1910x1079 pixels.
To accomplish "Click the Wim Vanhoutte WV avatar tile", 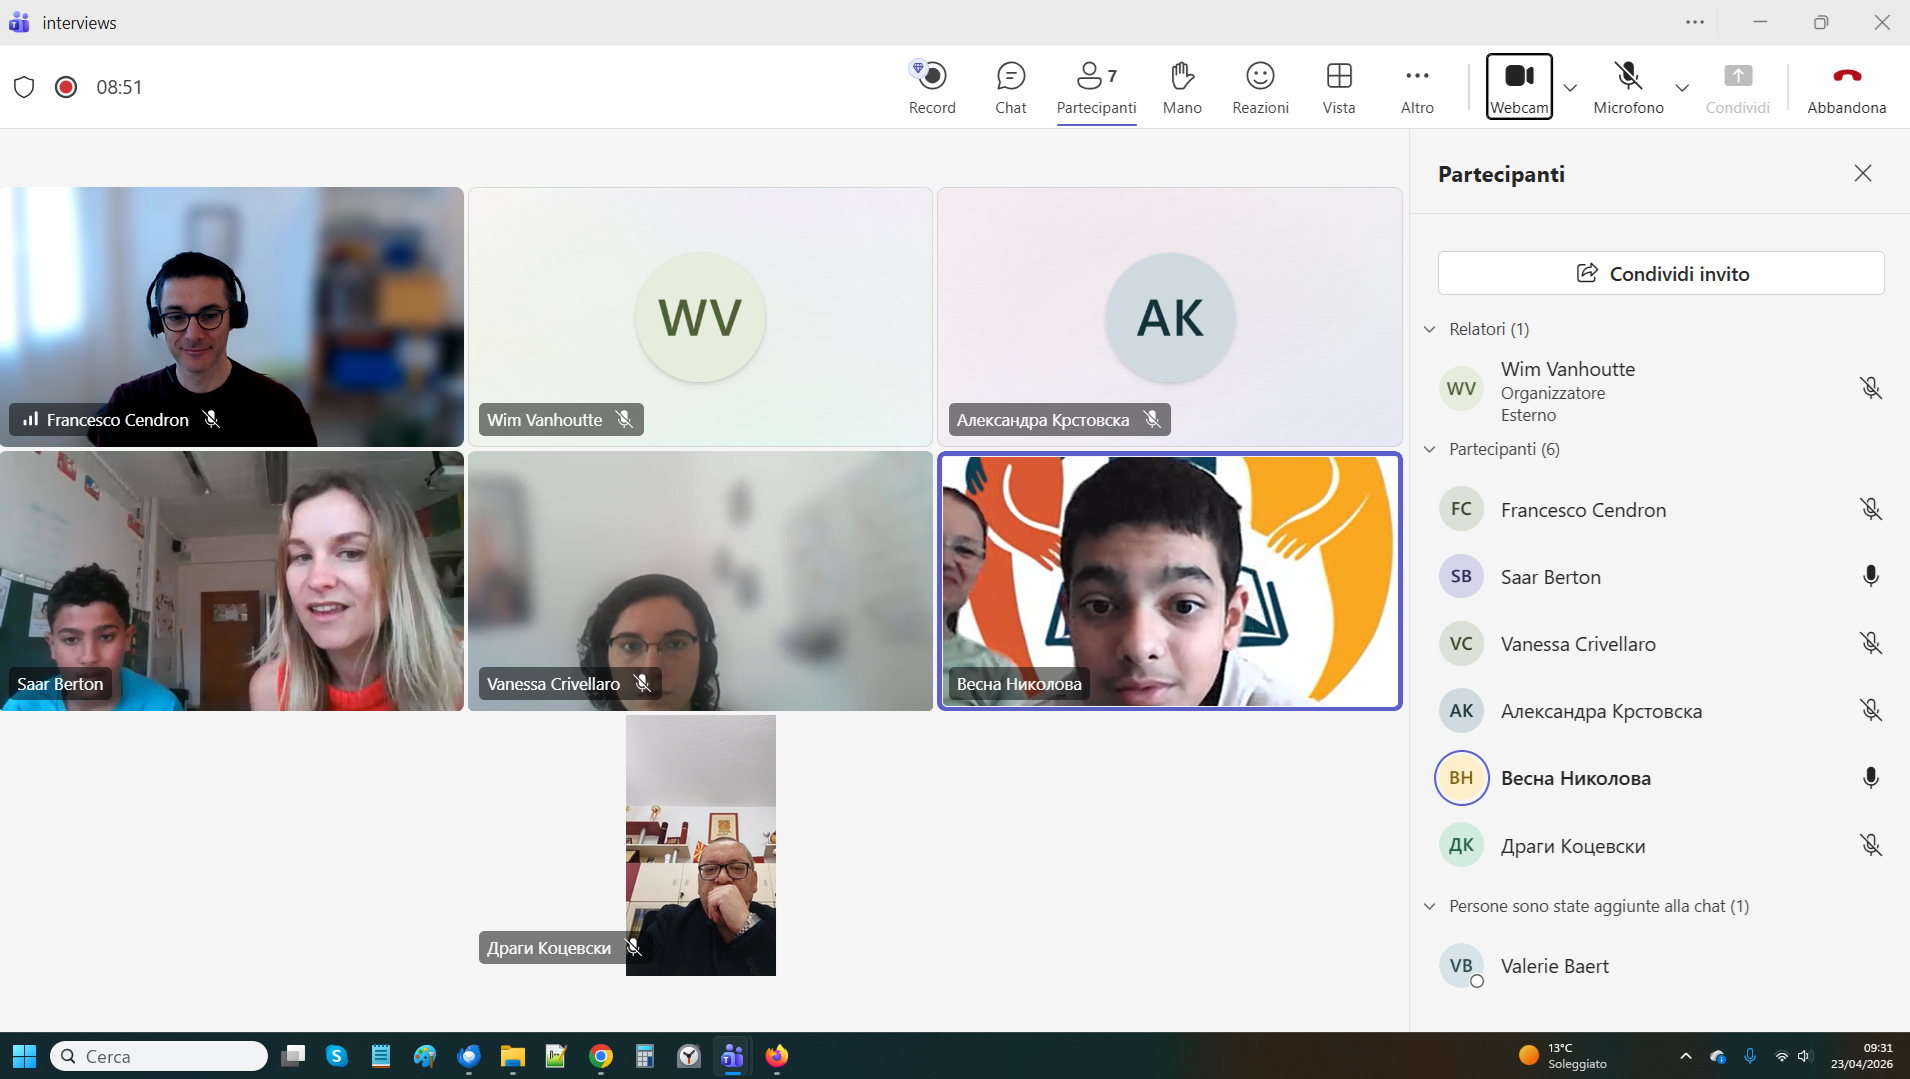I will [x=700, y=316].
